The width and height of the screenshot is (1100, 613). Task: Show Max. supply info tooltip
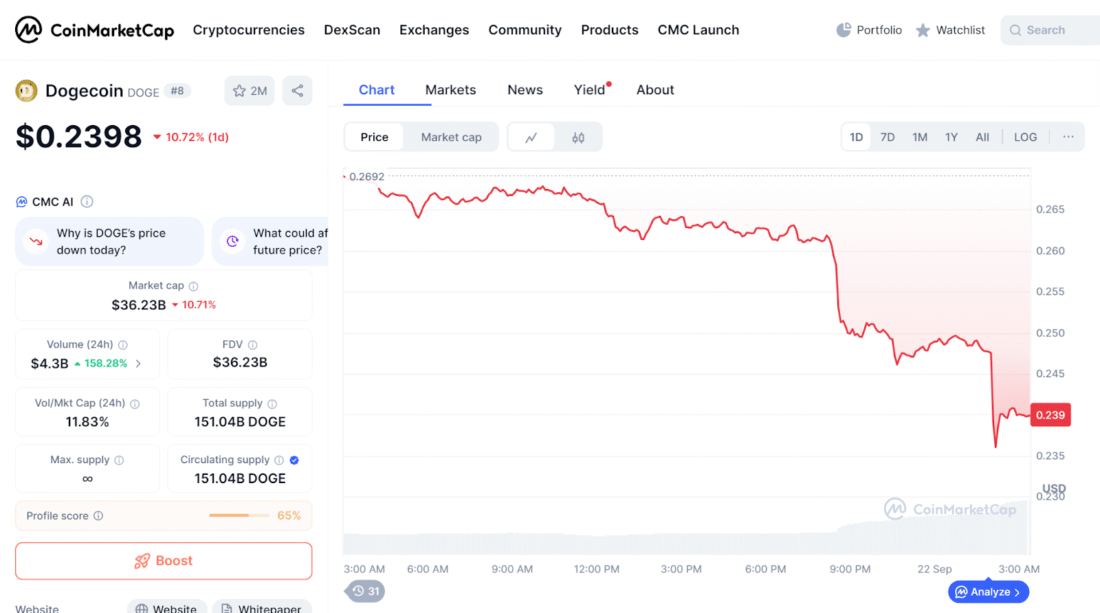click(x=119, y=460)
